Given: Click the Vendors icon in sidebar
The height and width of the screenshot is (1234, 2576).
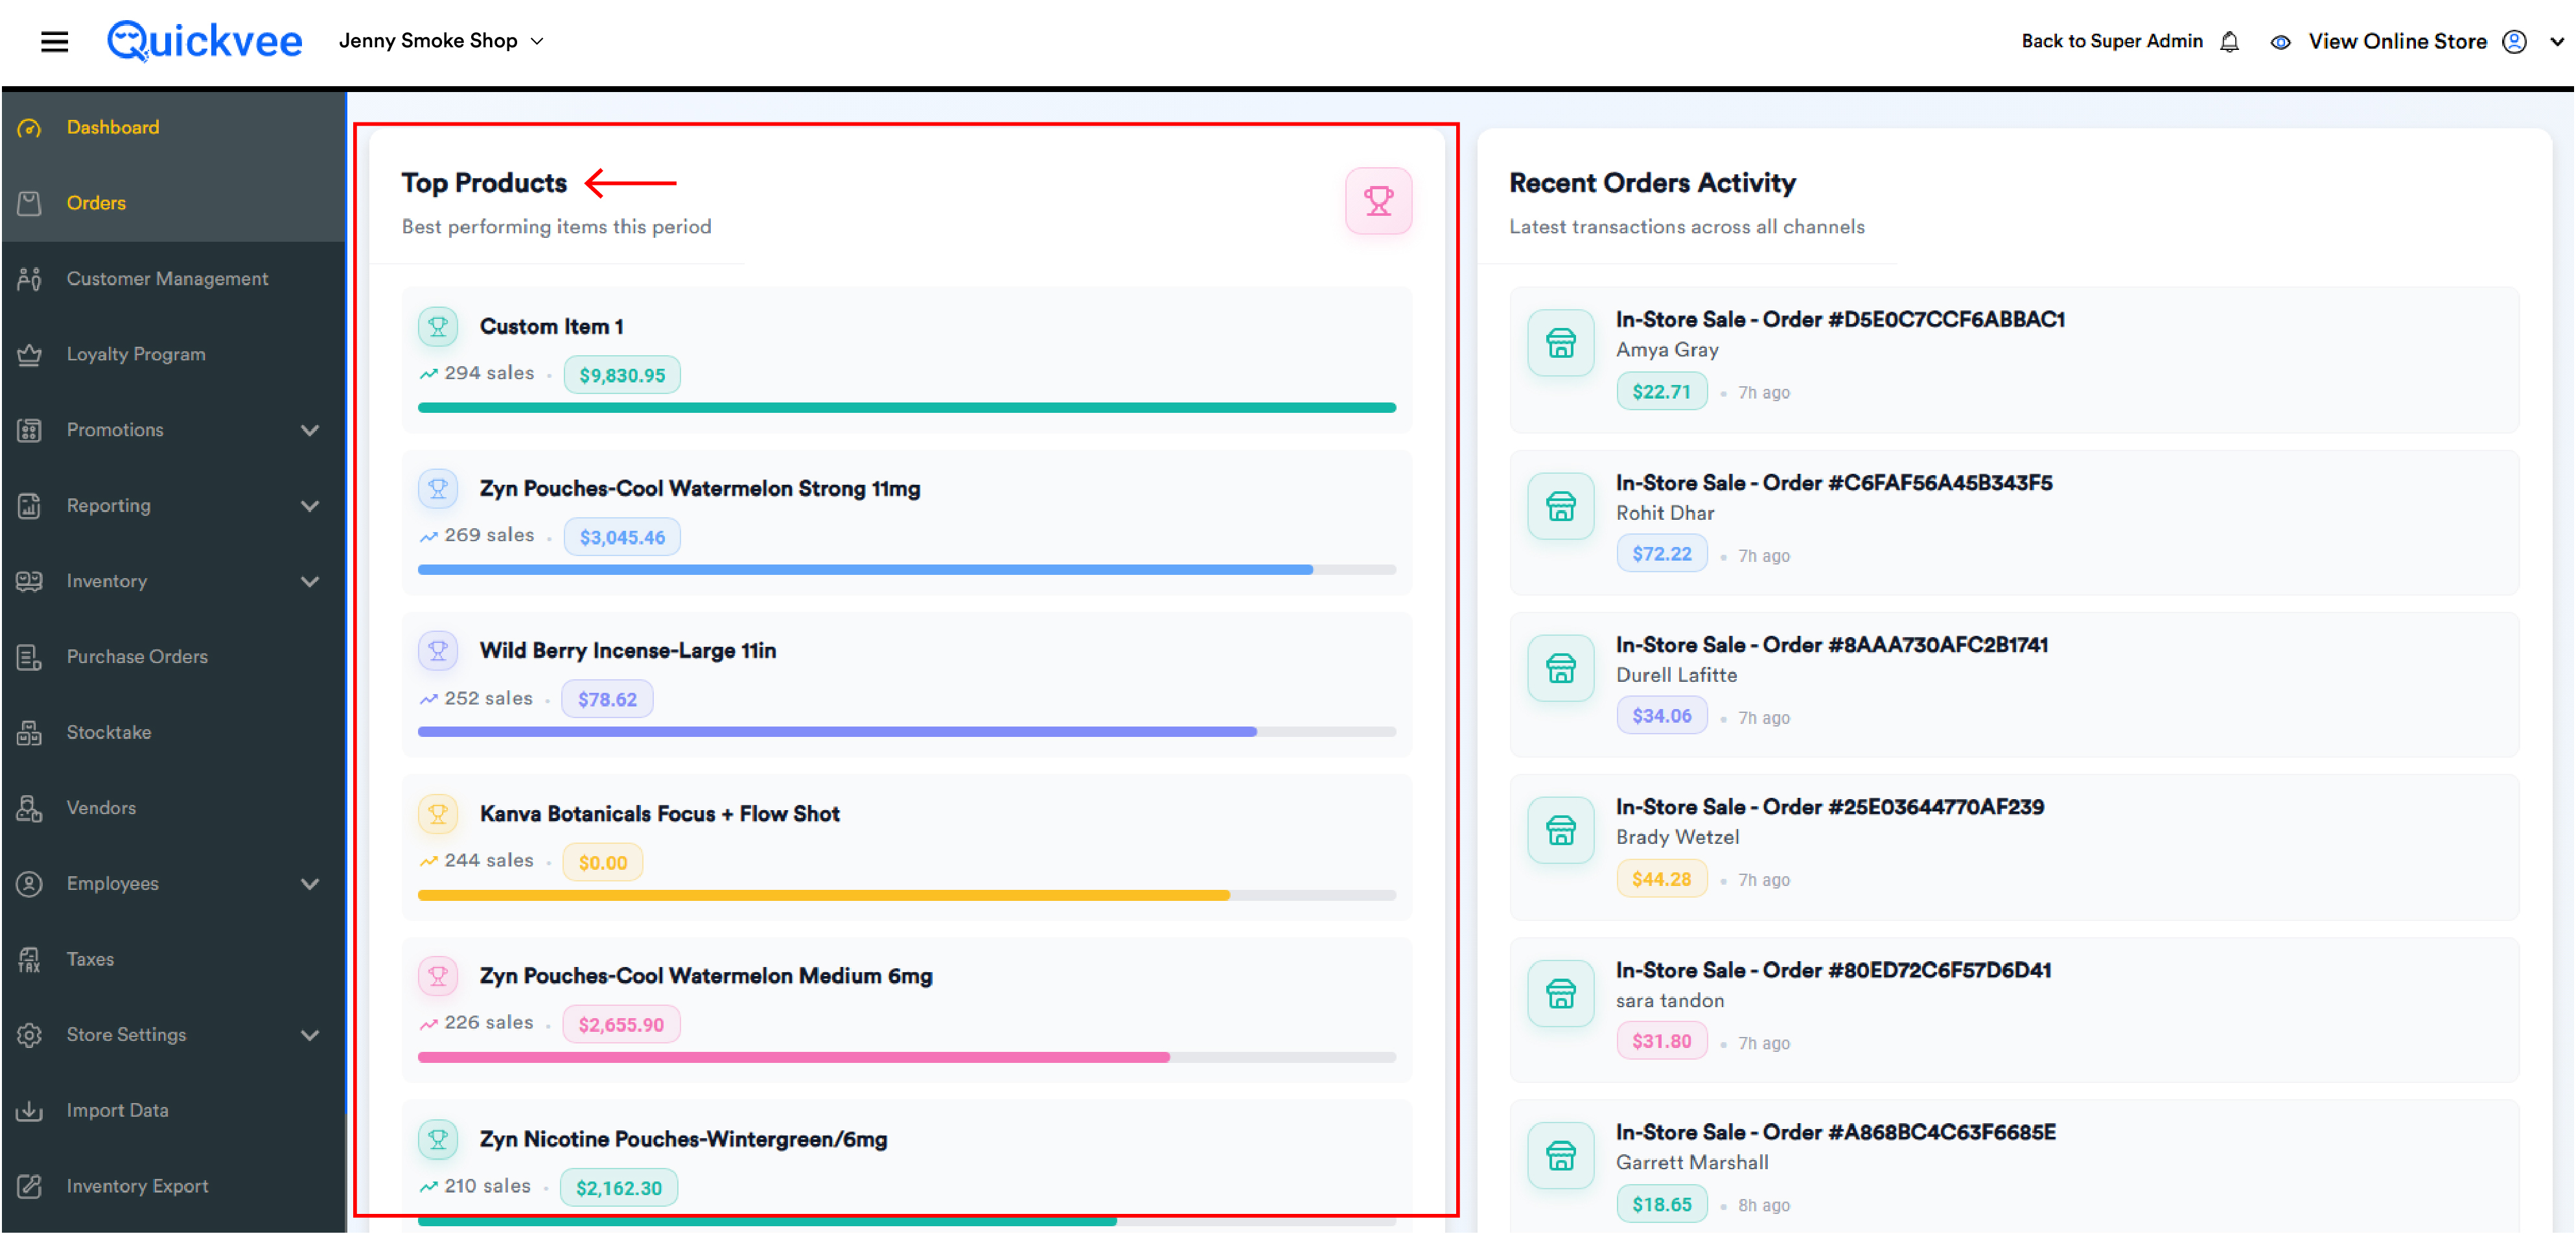Looking at the screenshot, I should (29, 808).
